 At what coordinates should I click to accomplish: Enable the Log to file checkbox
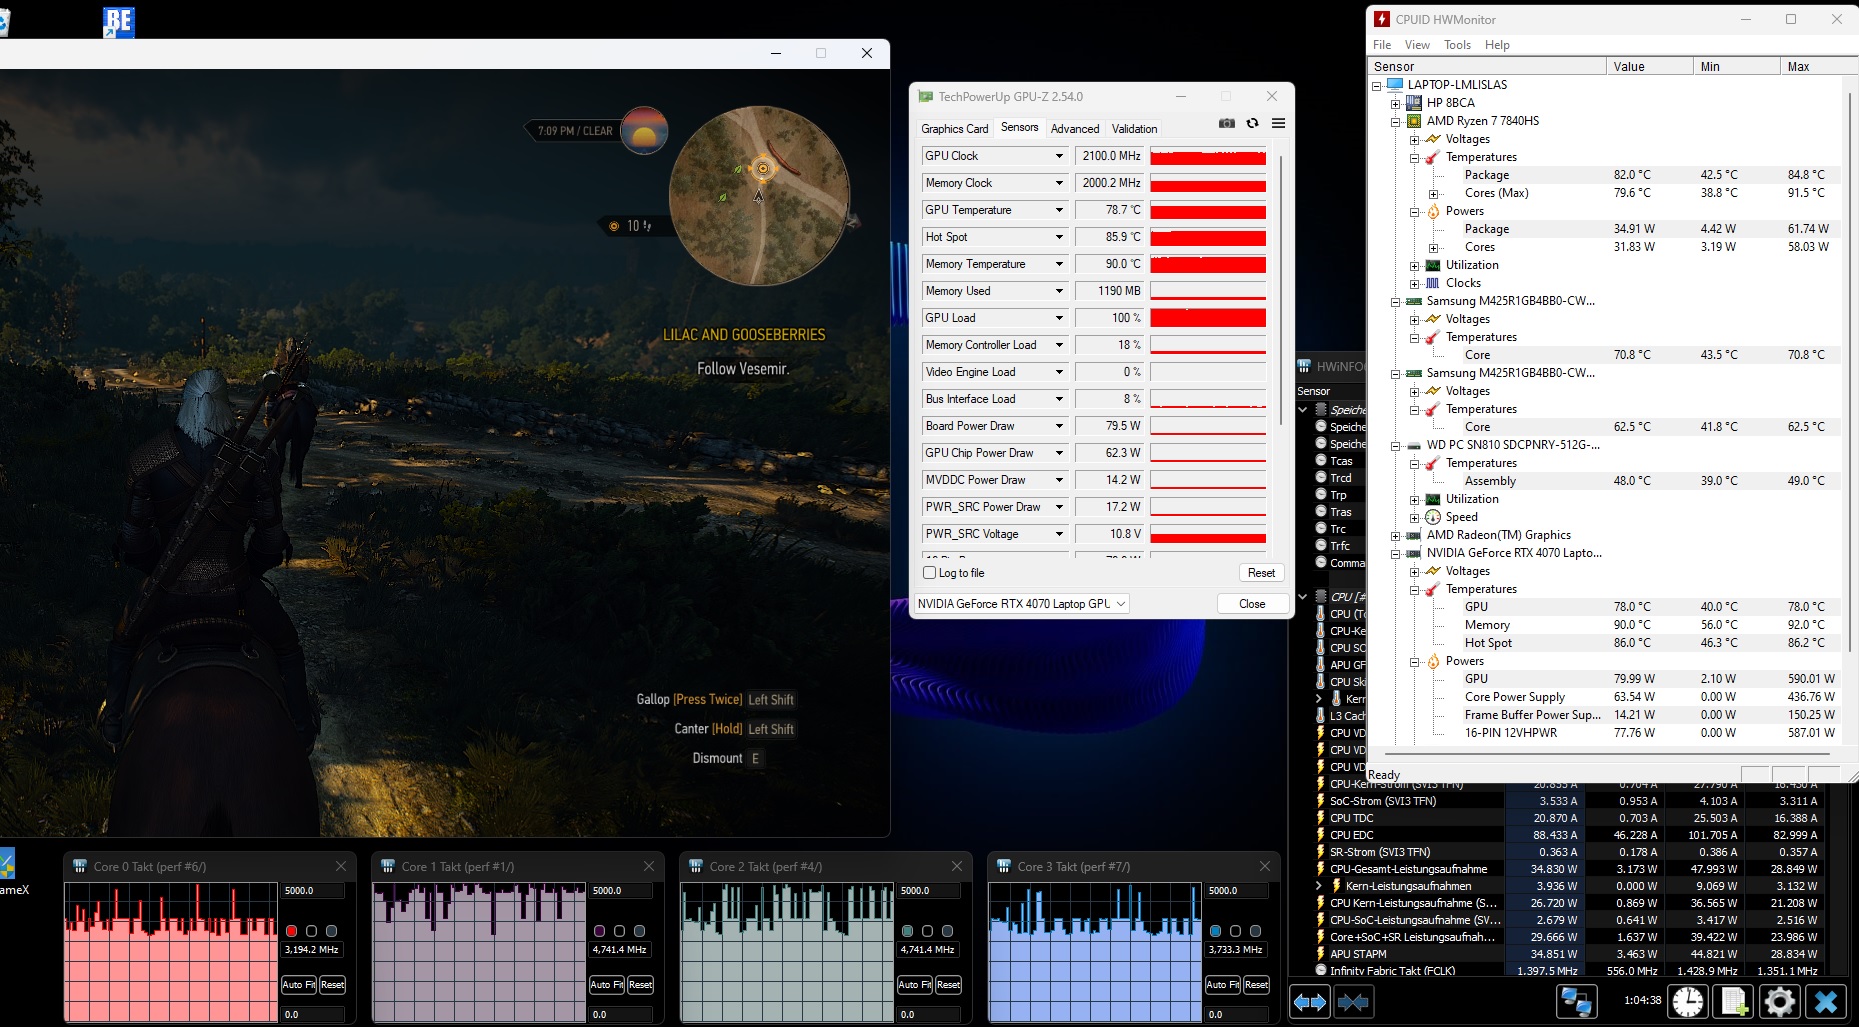930,573
